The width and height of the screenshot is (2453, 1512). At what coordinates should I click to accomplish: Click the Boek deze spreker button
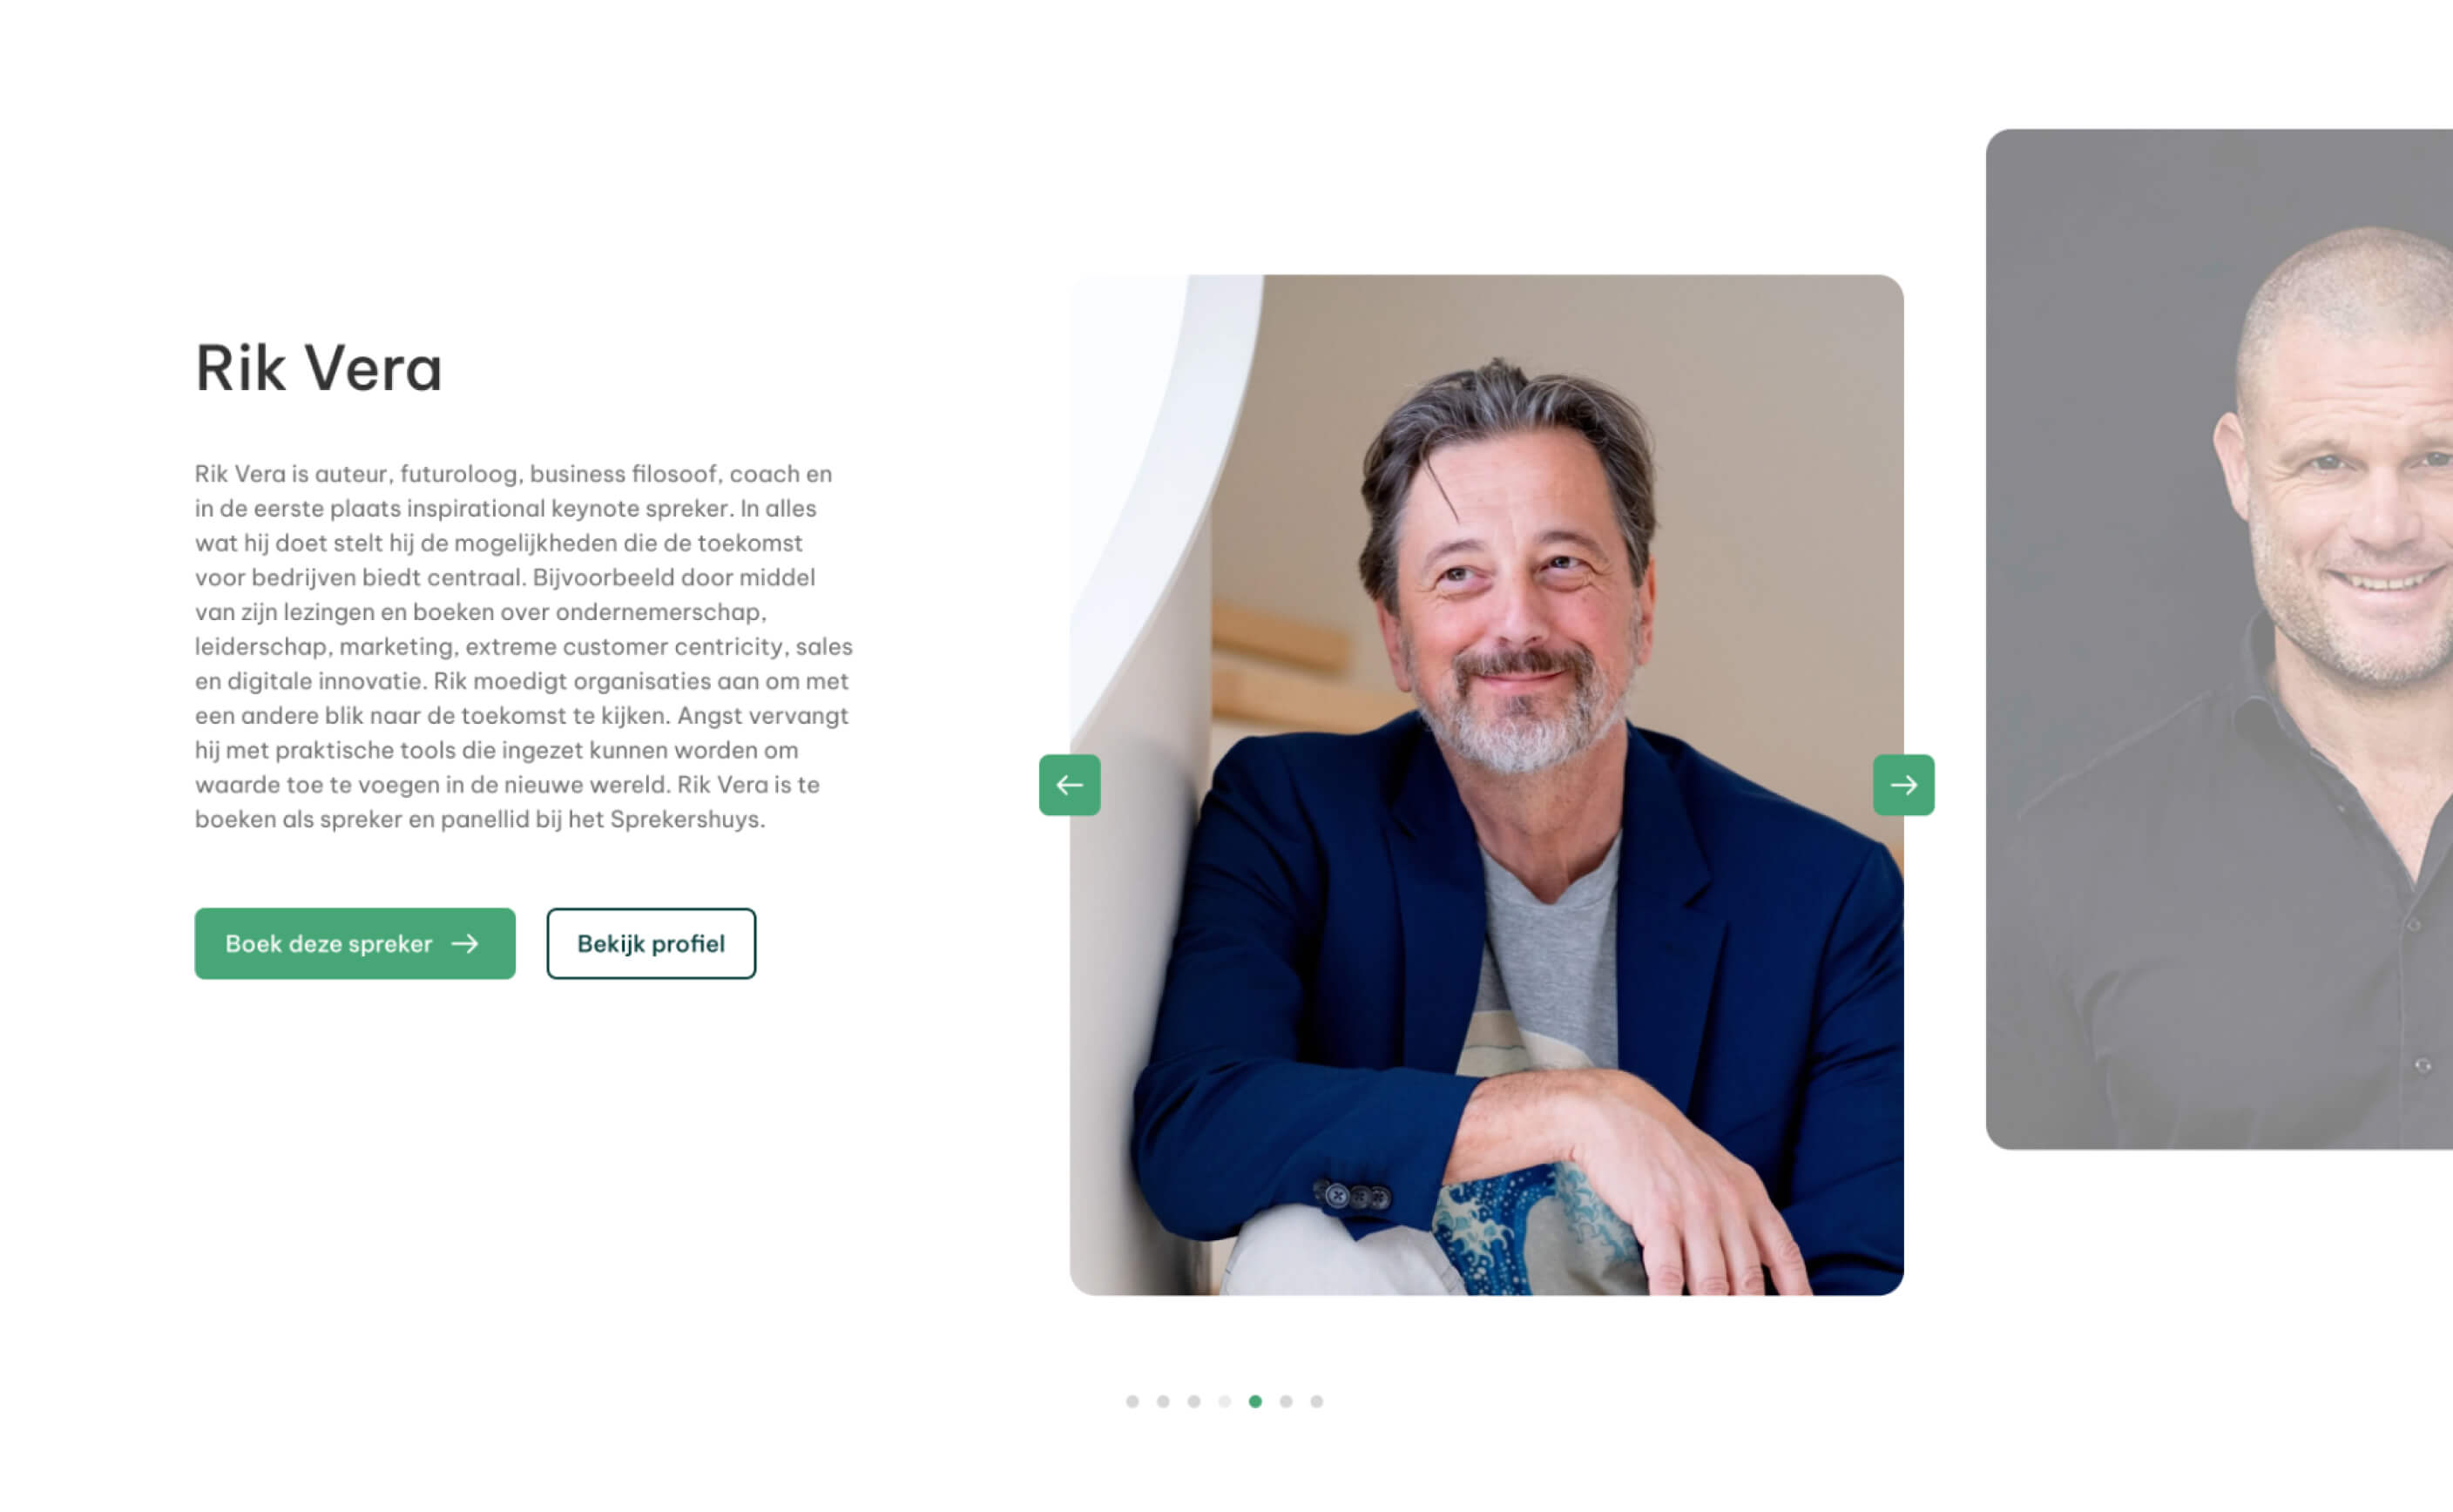coord(355,944)
